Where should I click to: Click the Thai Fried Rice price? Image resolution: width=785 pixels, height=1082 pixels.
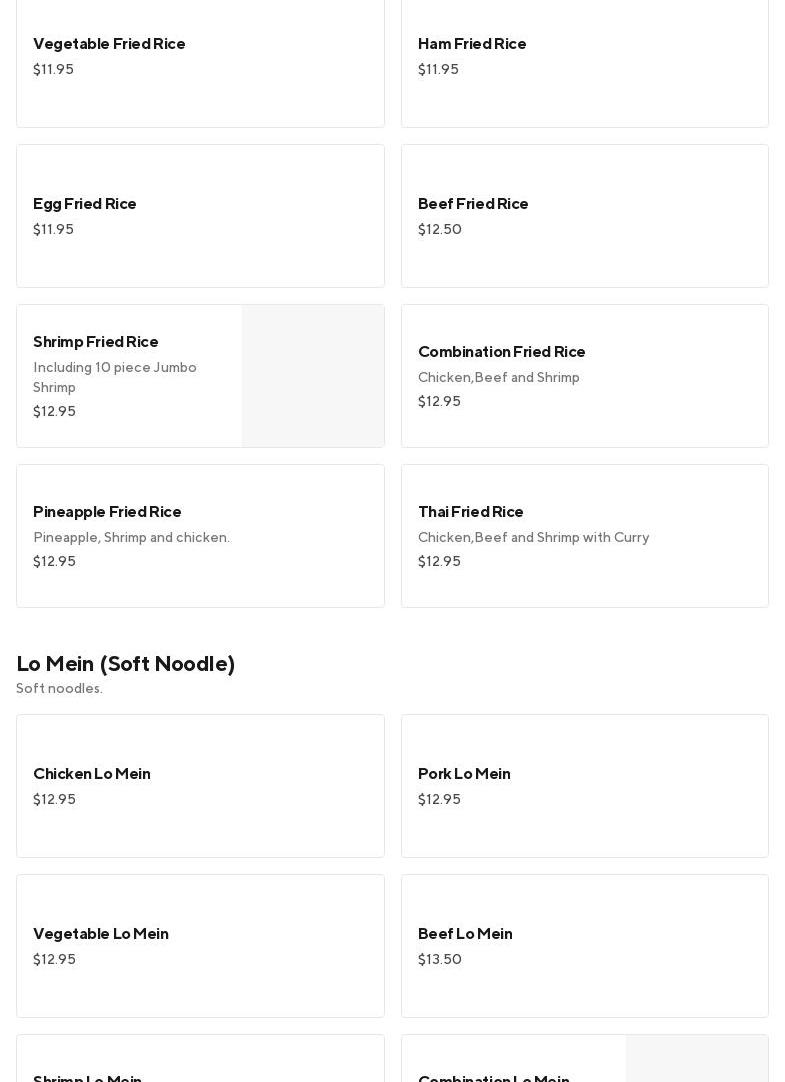[439, 562]
